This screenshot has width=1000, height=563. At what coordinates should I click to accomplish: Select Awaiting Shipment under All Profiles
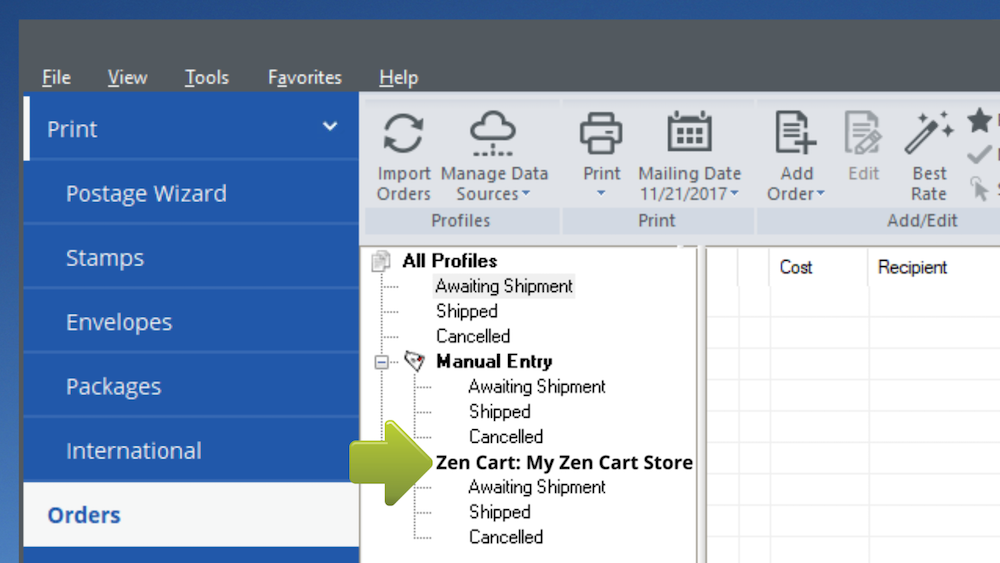(x=504, y=286)
